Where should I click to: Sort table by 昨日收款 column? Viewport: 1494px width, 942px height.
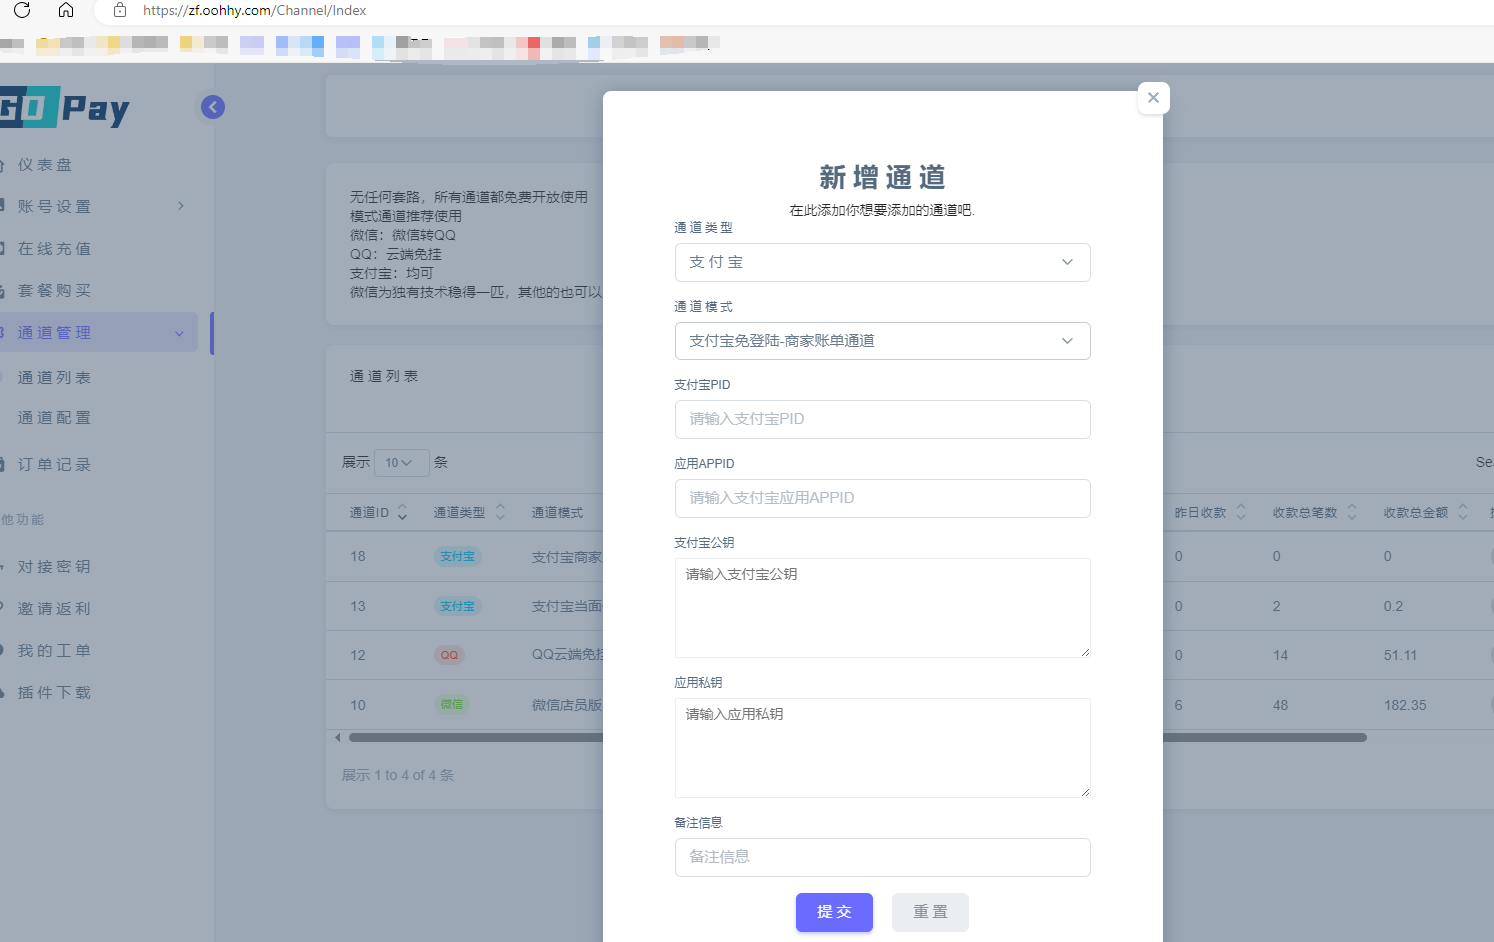[x=1210, y=512]
